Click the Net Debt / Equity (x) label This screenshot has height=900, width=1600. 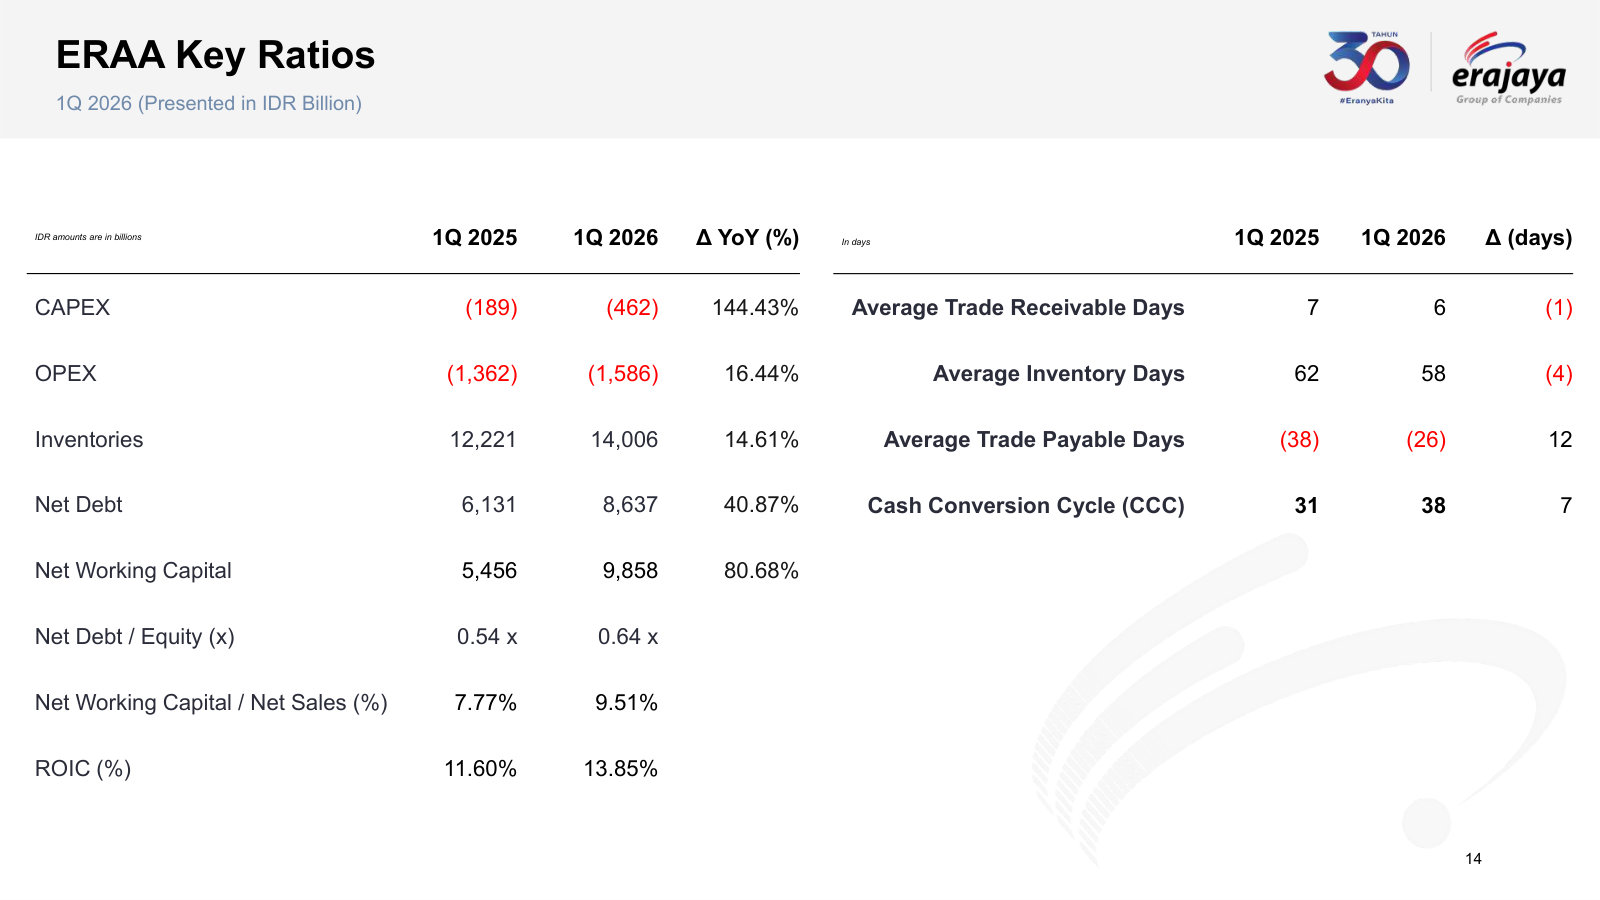coord(135,637)
